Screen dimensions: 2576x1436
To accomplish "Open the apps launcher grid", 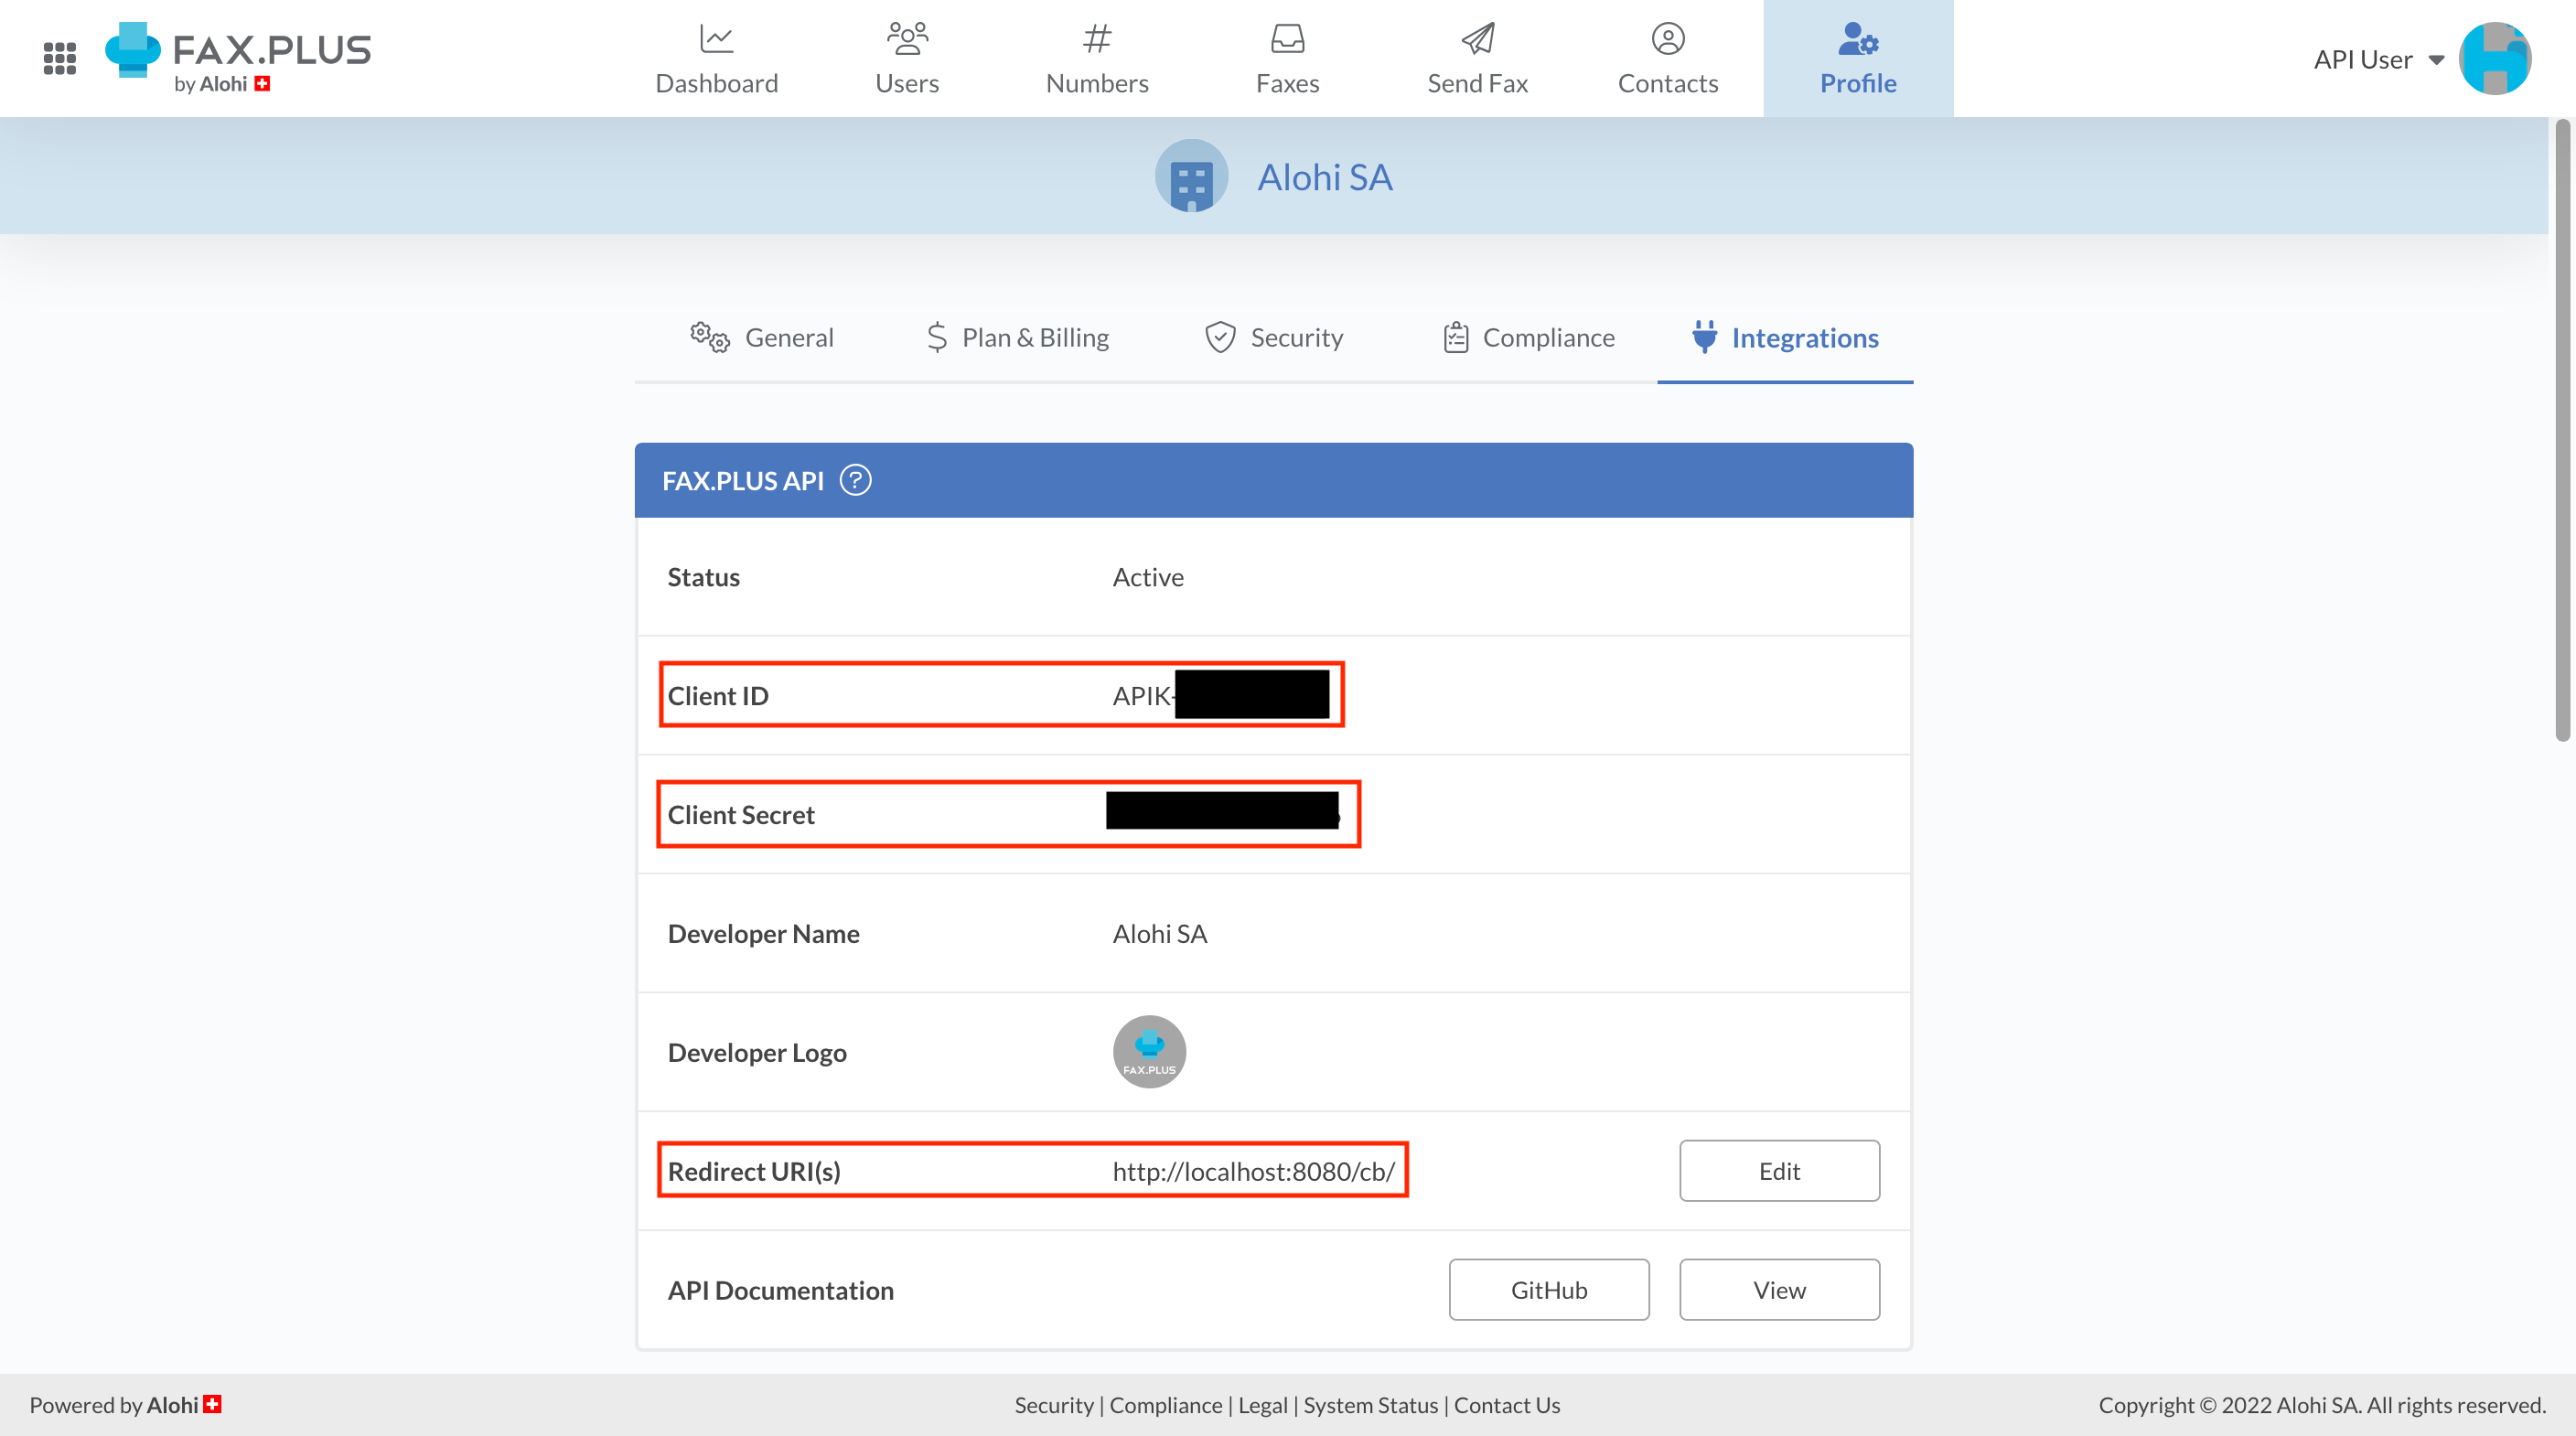I will click(61, 58).
